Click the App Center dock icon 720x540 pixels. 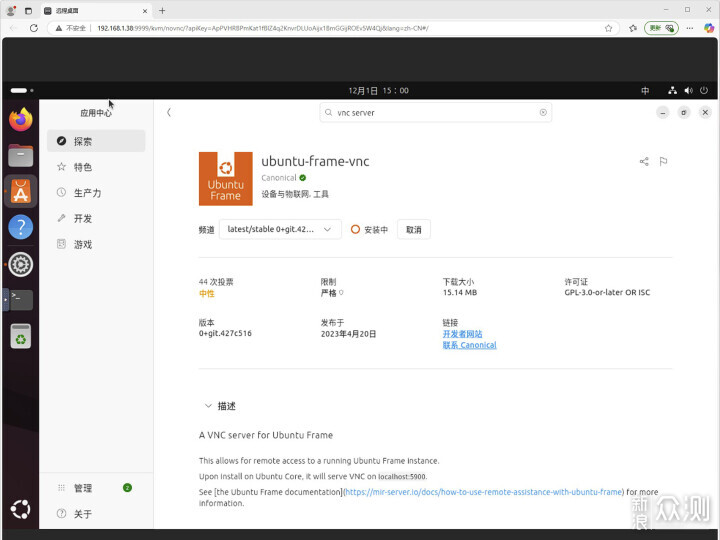coord(21,191)
